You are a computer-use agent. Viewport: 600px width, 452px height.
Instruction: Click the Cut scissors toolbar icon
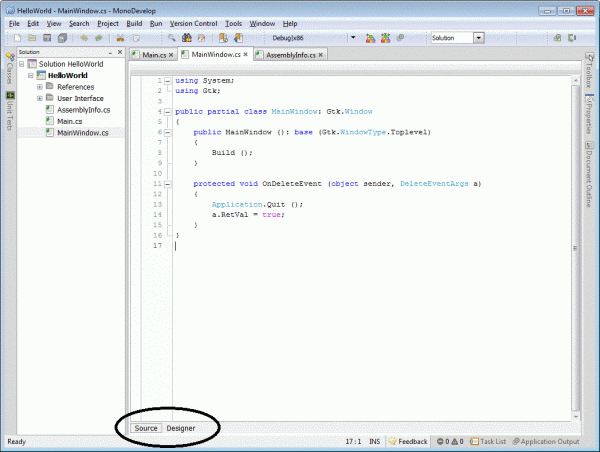pyautogui.click(x=120, y=38)
